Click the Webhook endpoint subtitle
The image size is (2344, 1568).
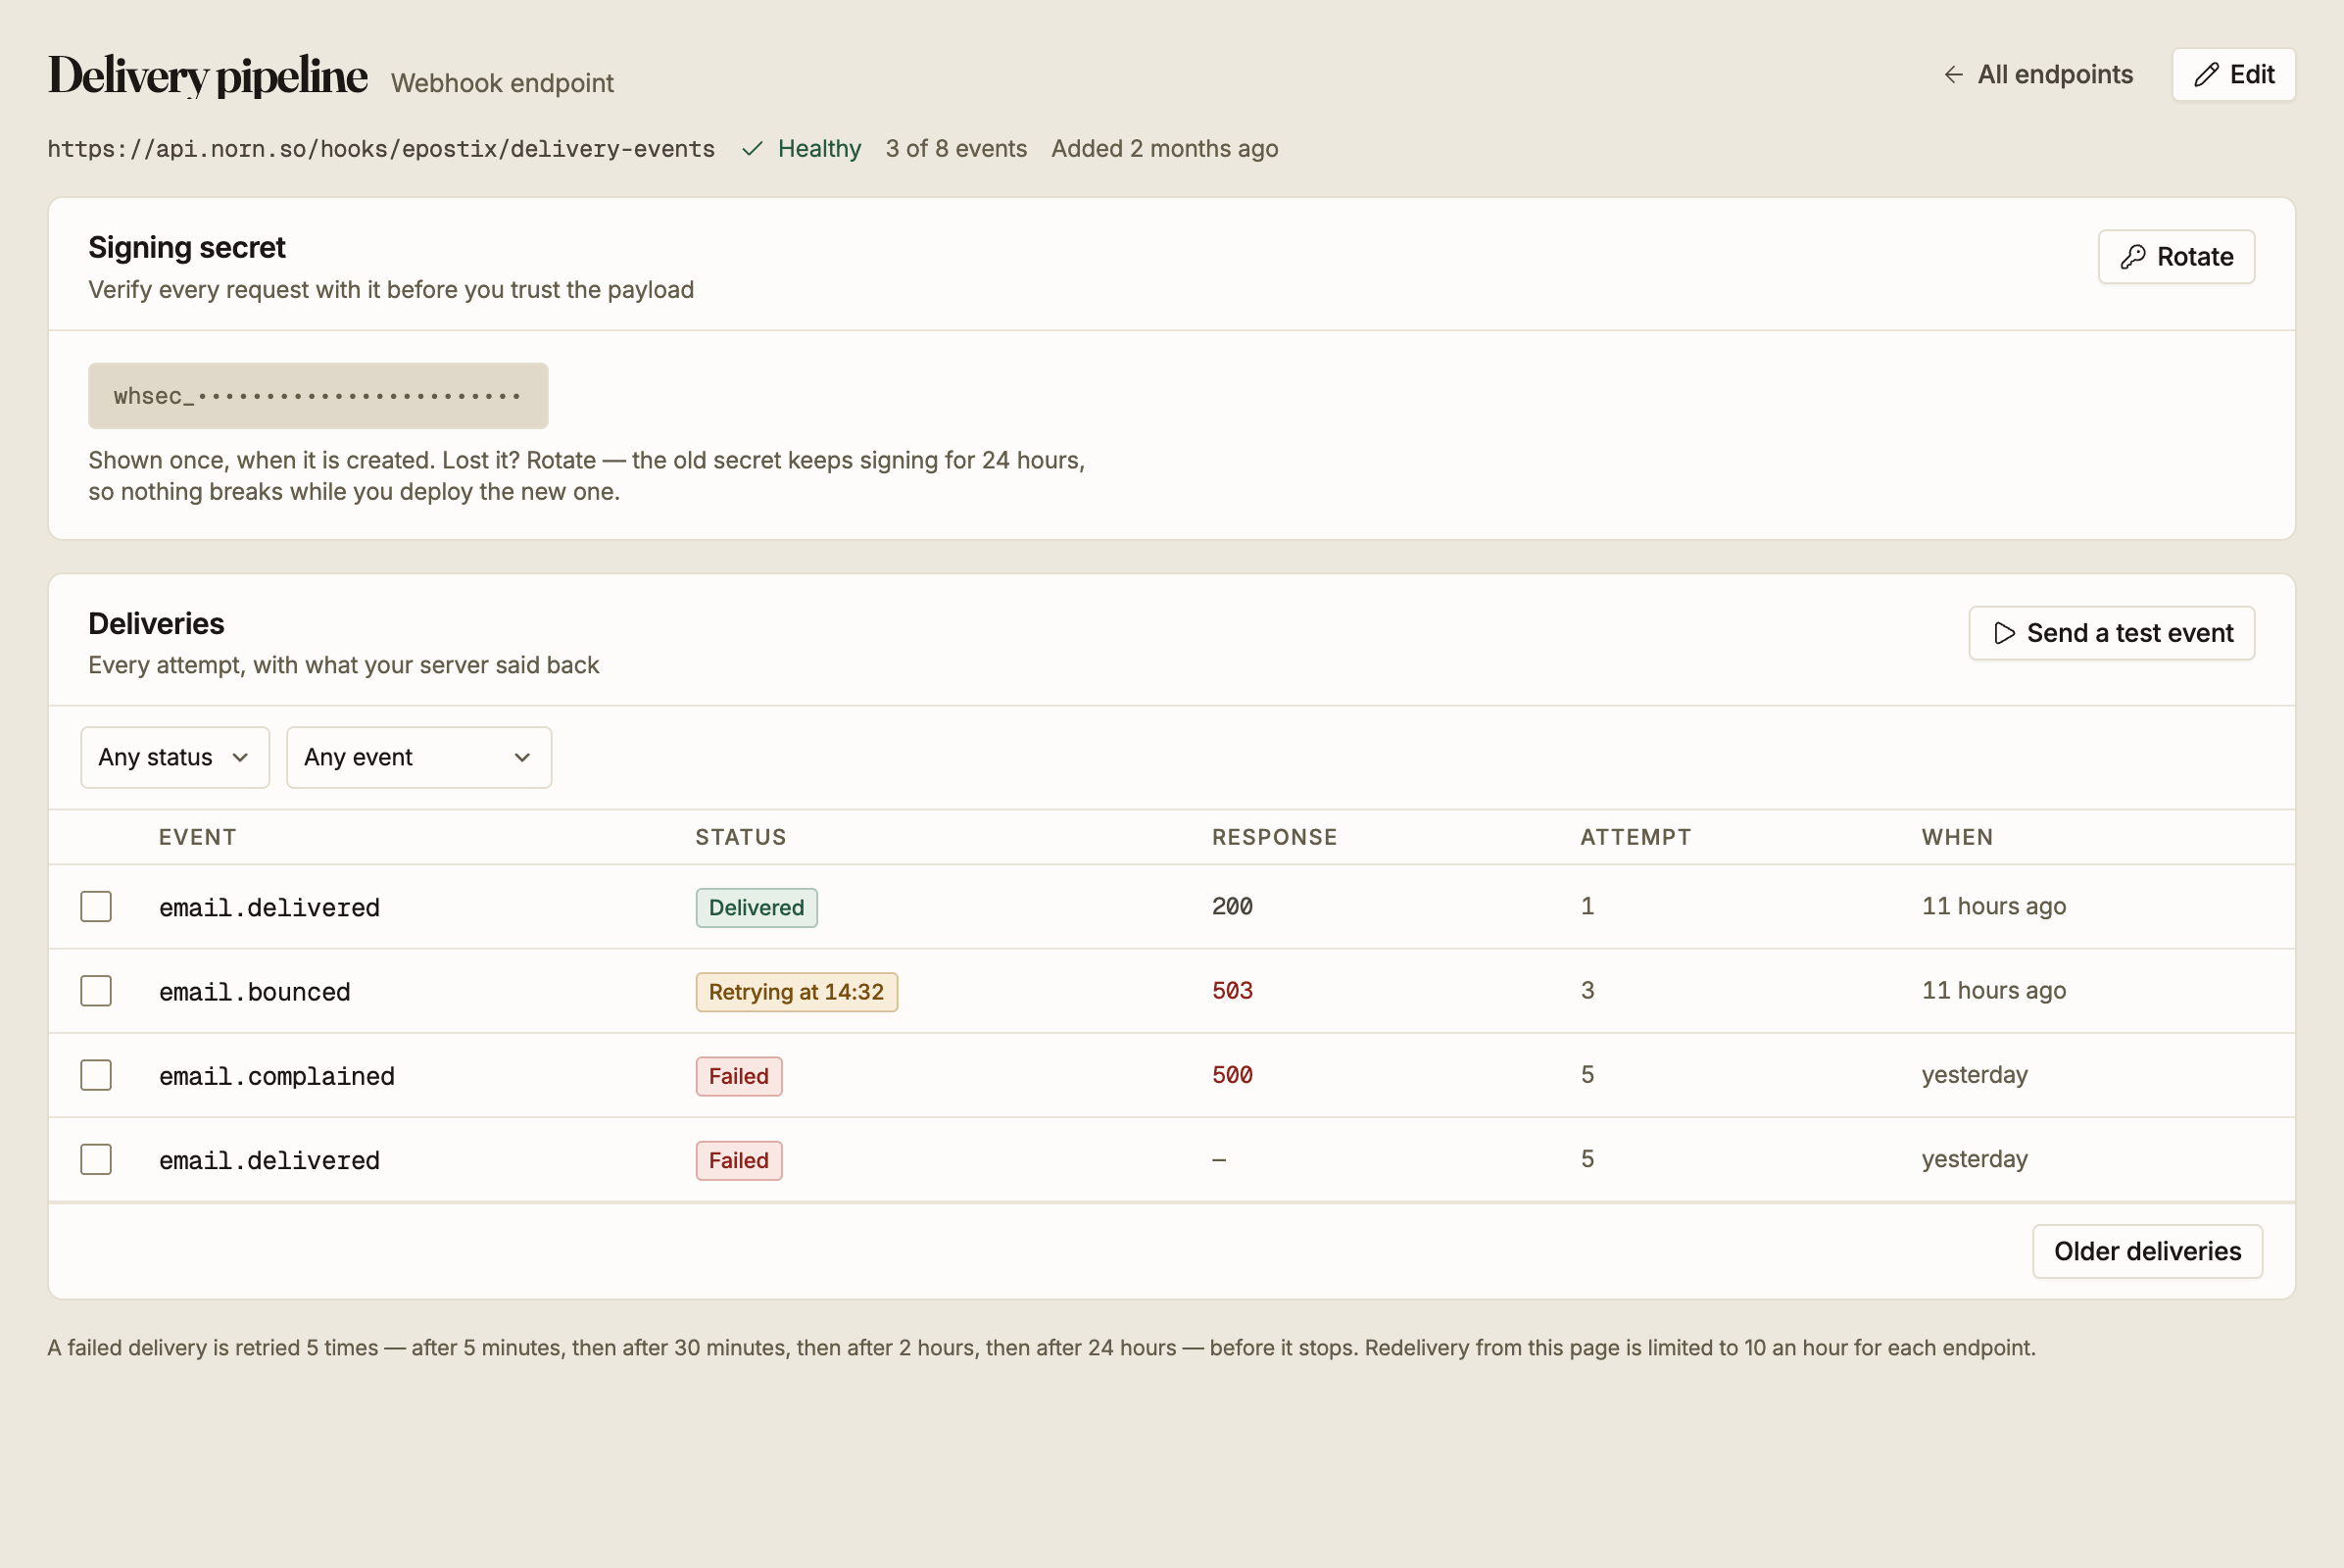coord(502,83)
